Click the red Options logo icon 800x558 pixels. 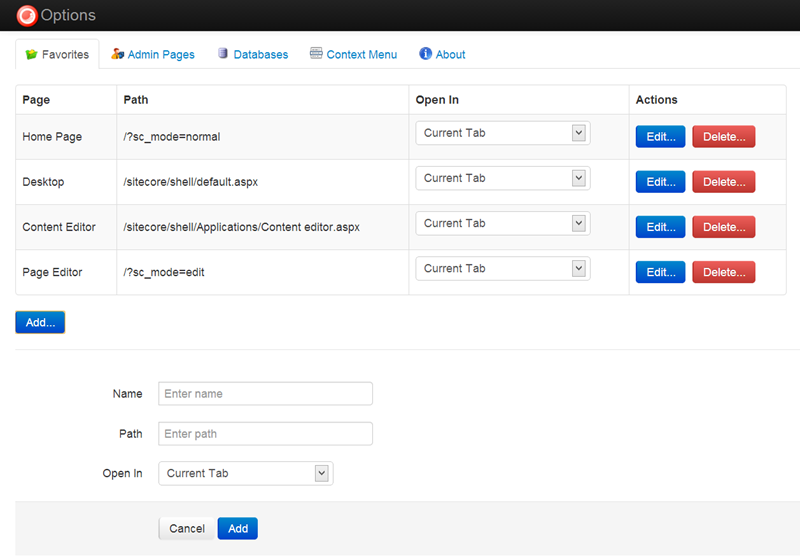click(x=27, y=15)
